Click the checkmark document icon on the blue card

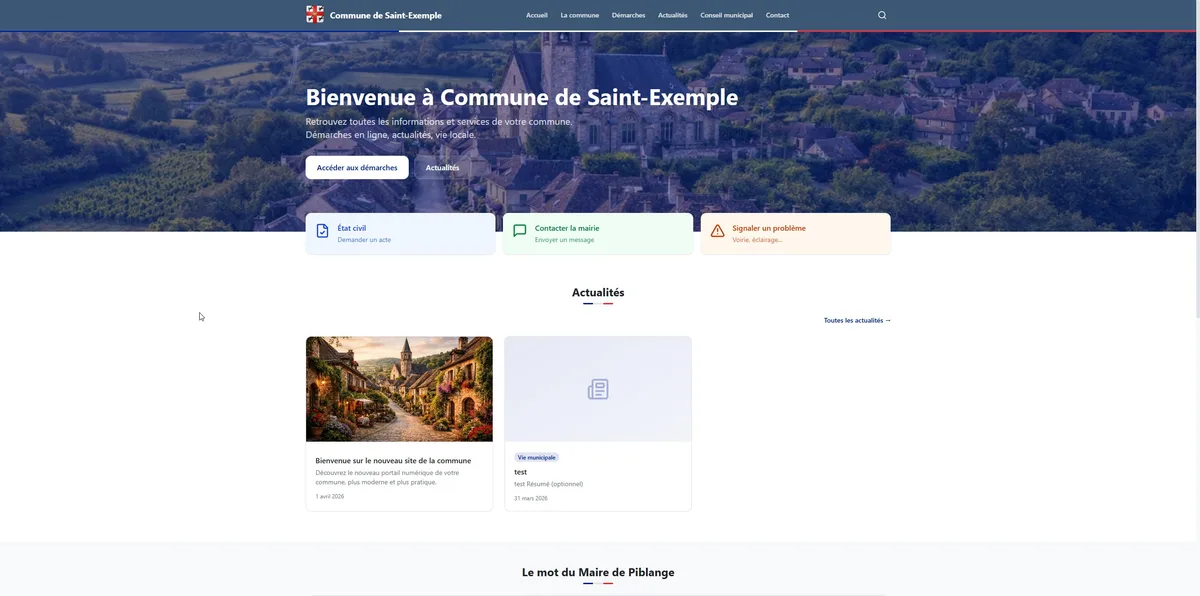[x=321, y=229]
